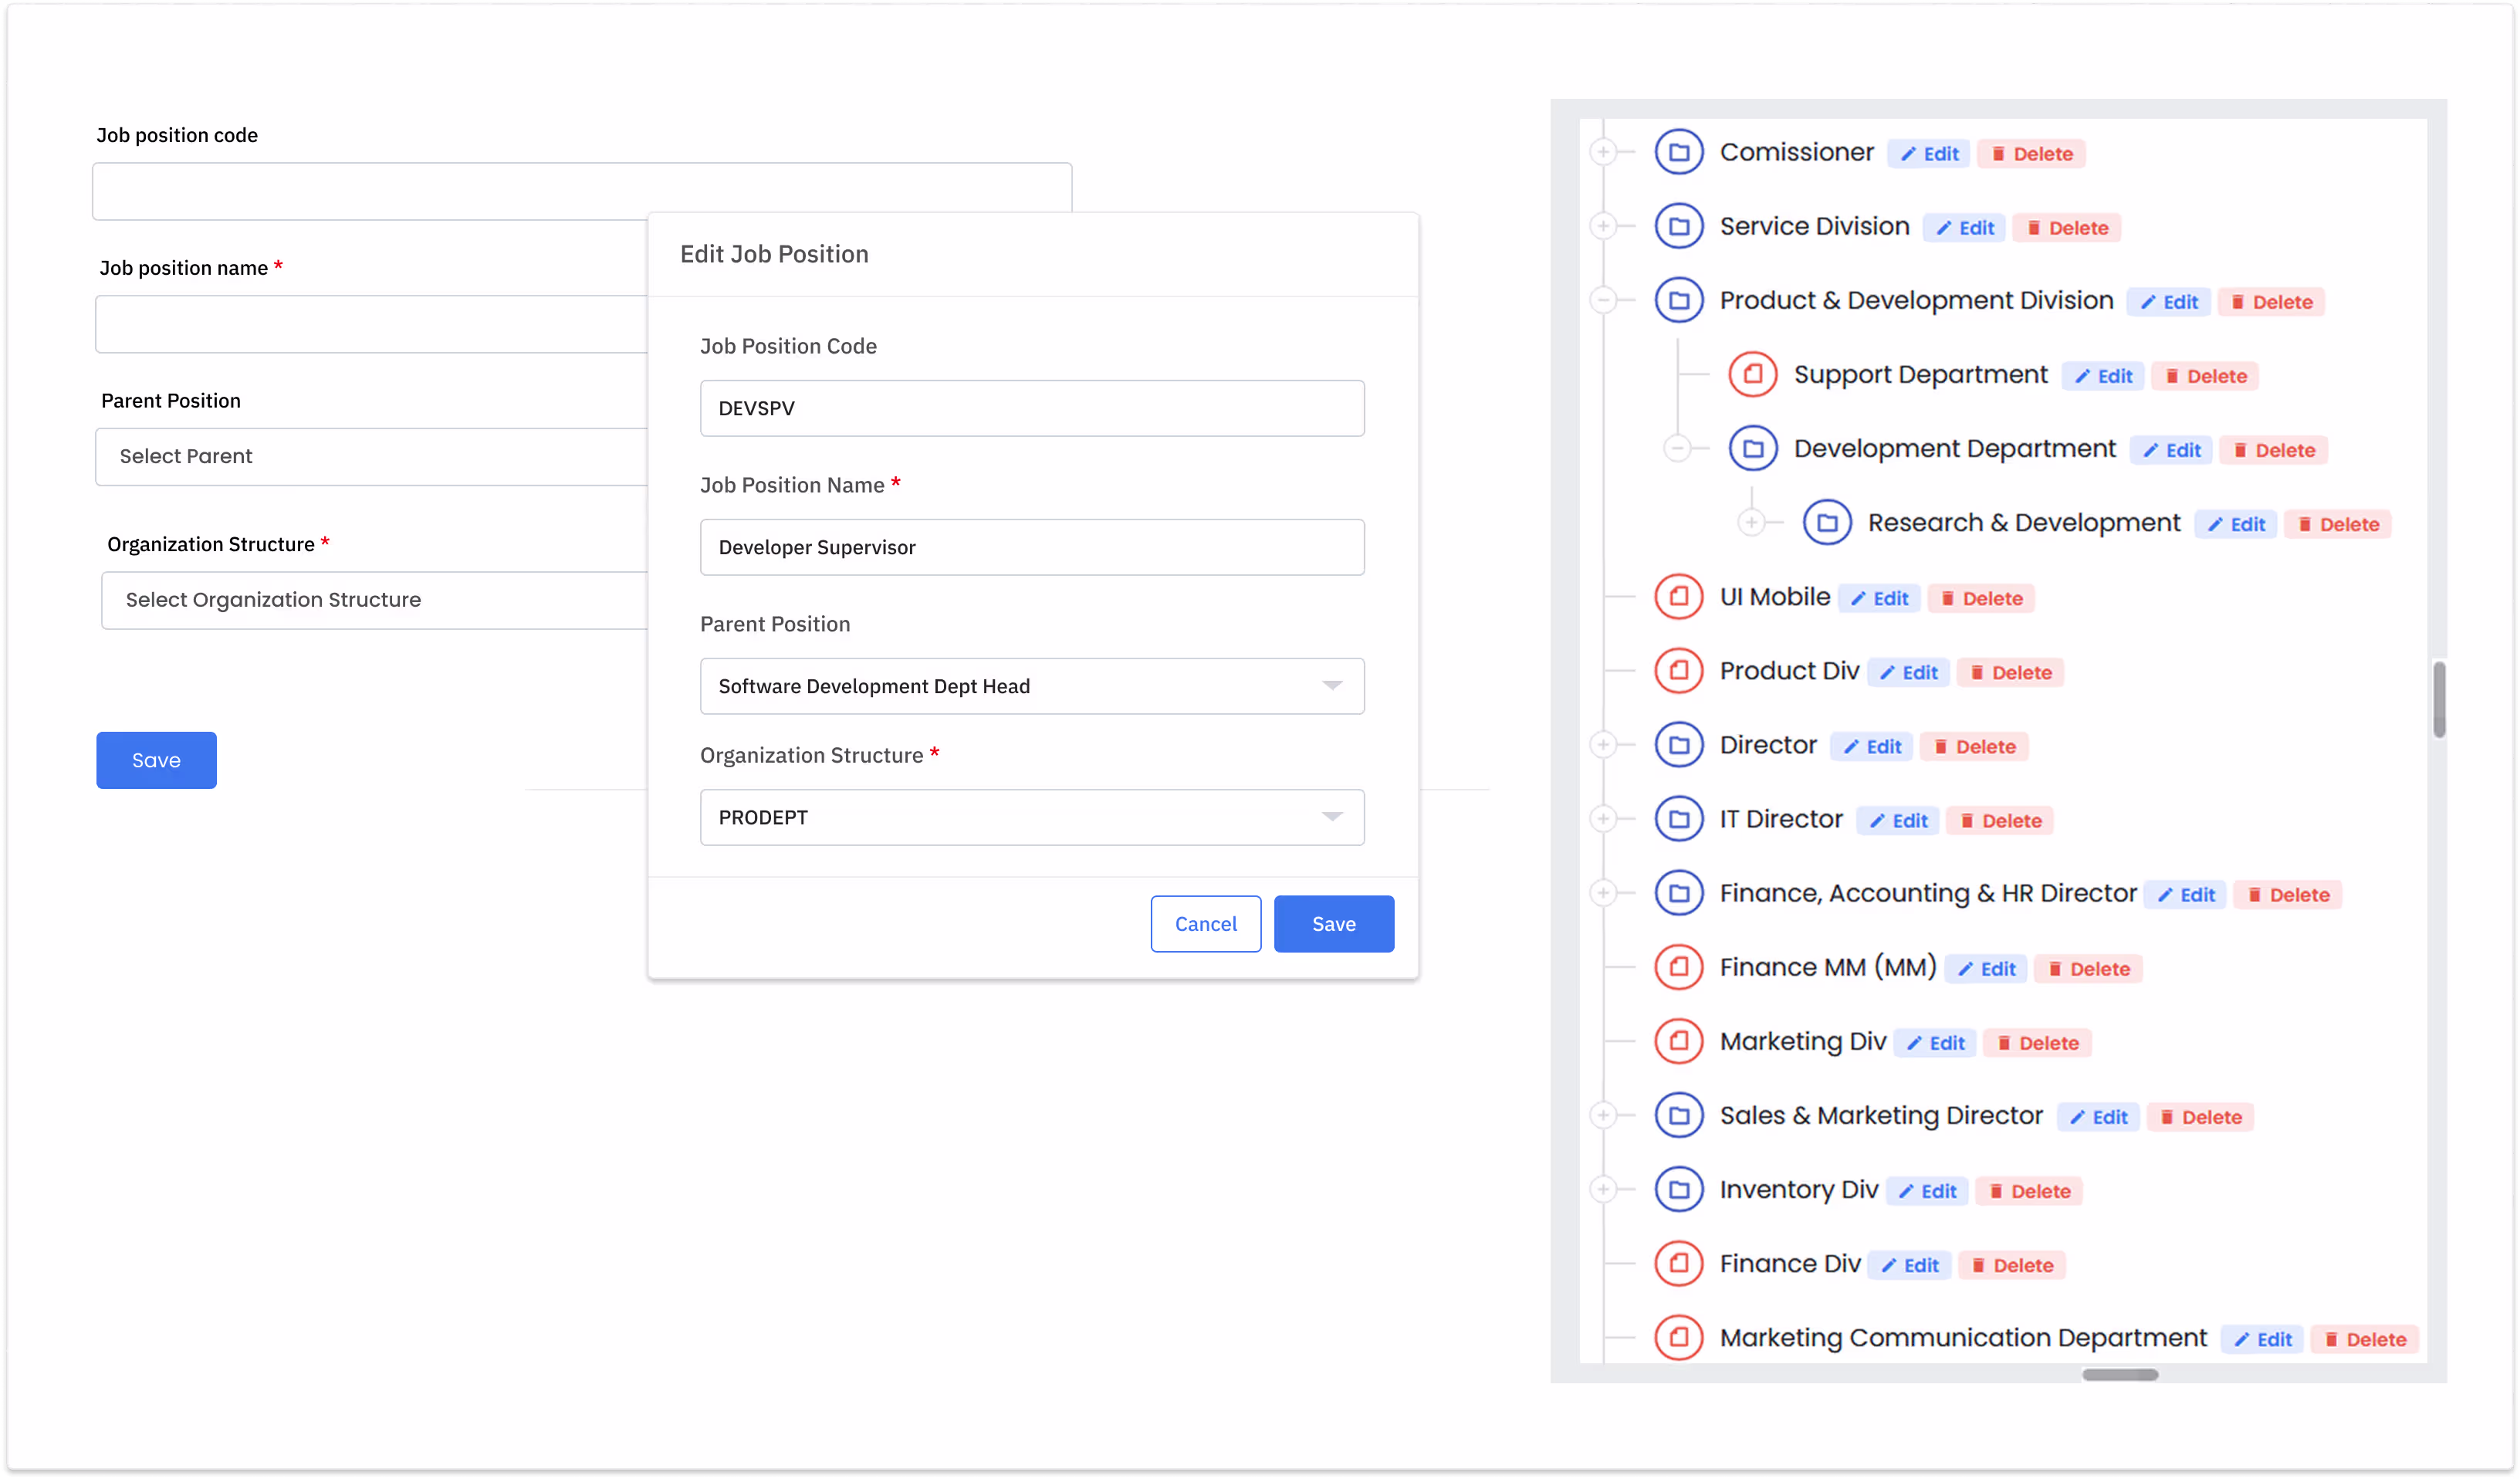This screenshot has height=1479, width=2520.
Task: Click the background Job position name input
Action: pyautogui.click(x=372, y=324)
